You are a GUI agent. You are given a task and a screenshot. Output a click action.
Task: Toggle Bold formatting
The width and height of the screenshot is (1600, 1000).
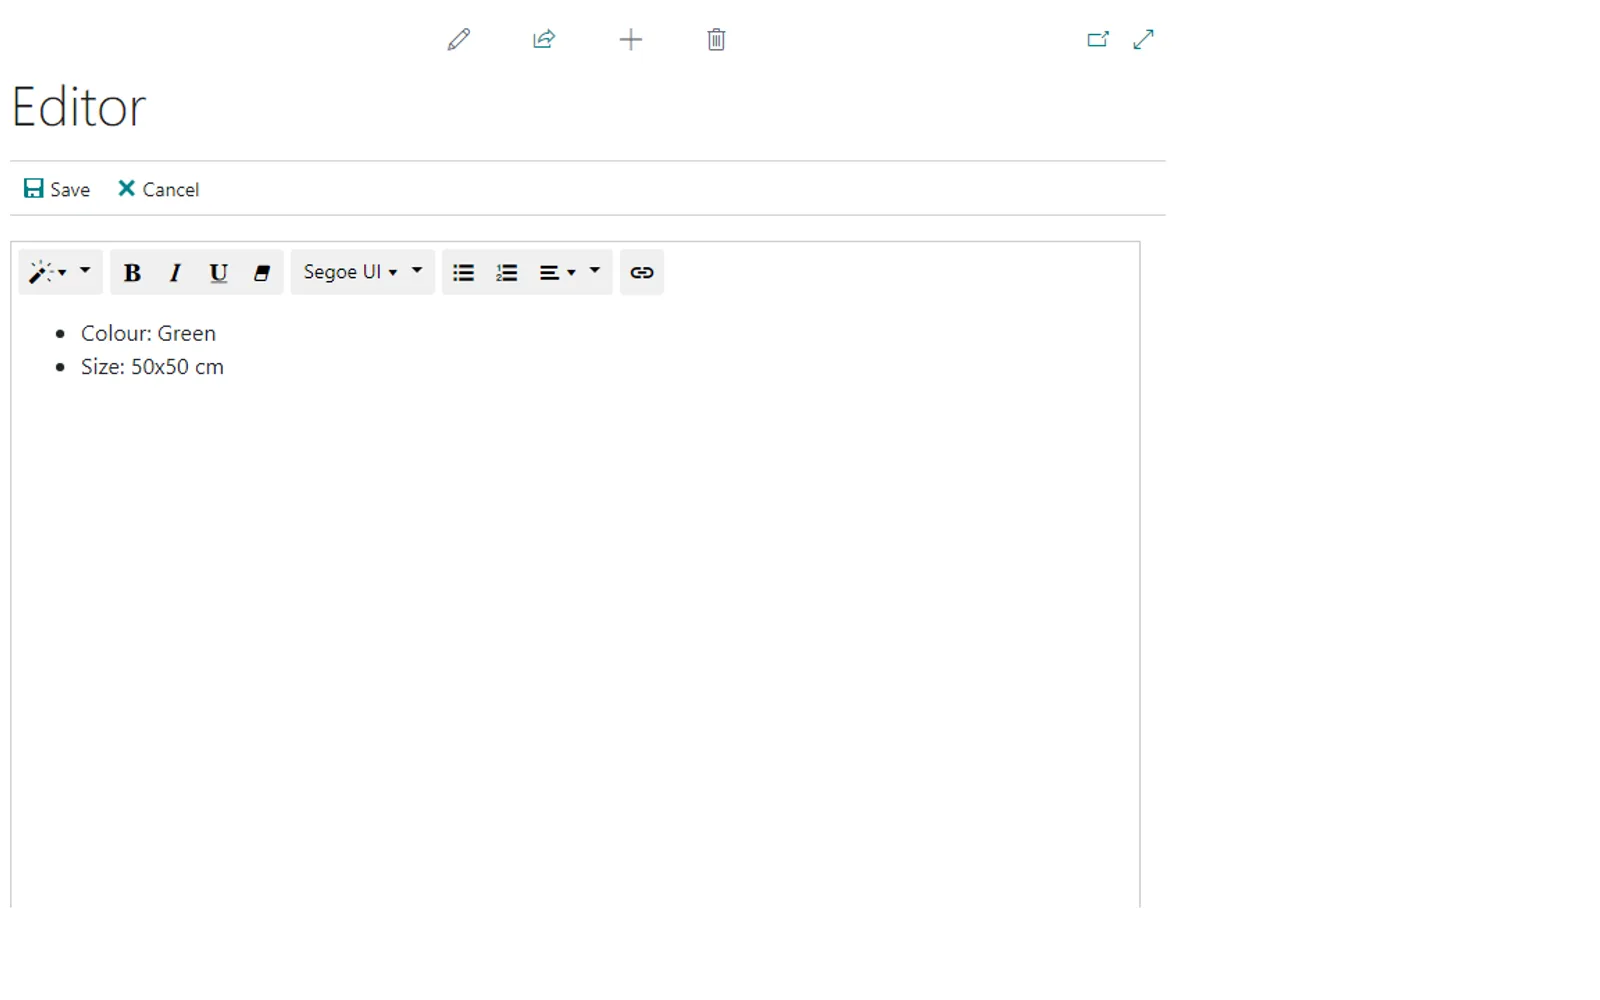(132, 273)
